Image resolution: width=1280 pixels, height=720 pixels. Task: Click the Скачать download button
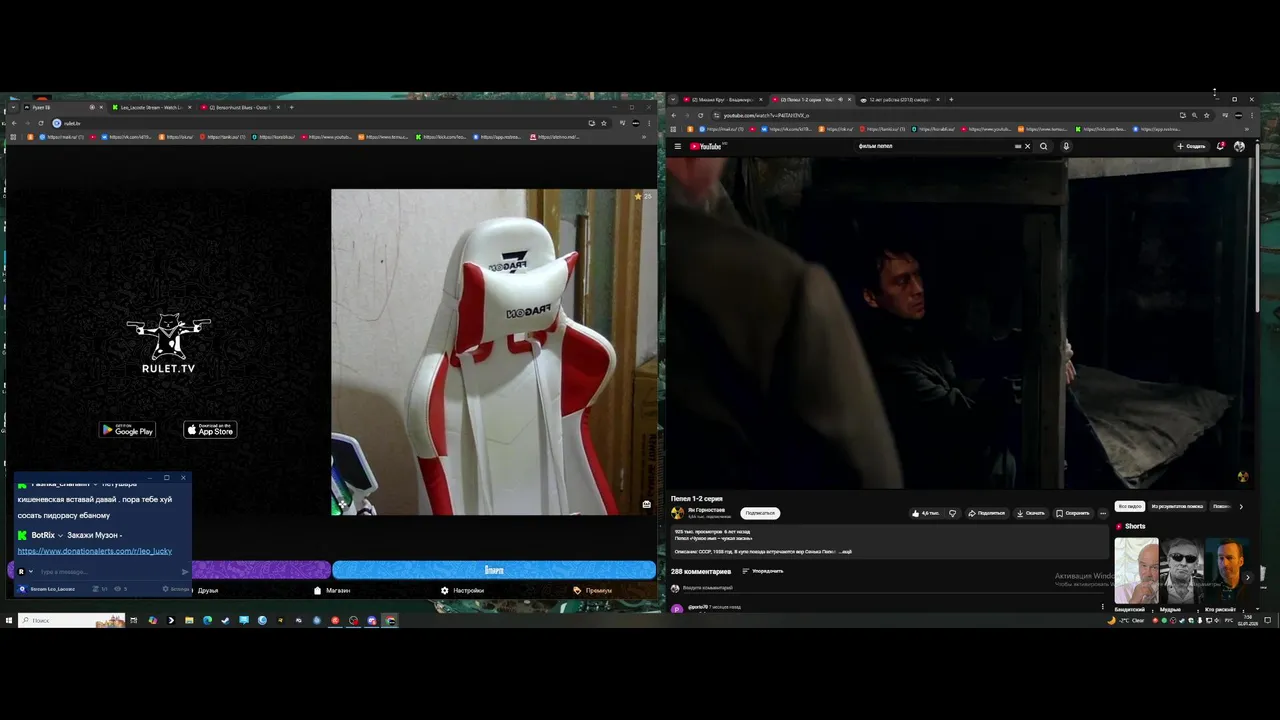pos(1030,513)
